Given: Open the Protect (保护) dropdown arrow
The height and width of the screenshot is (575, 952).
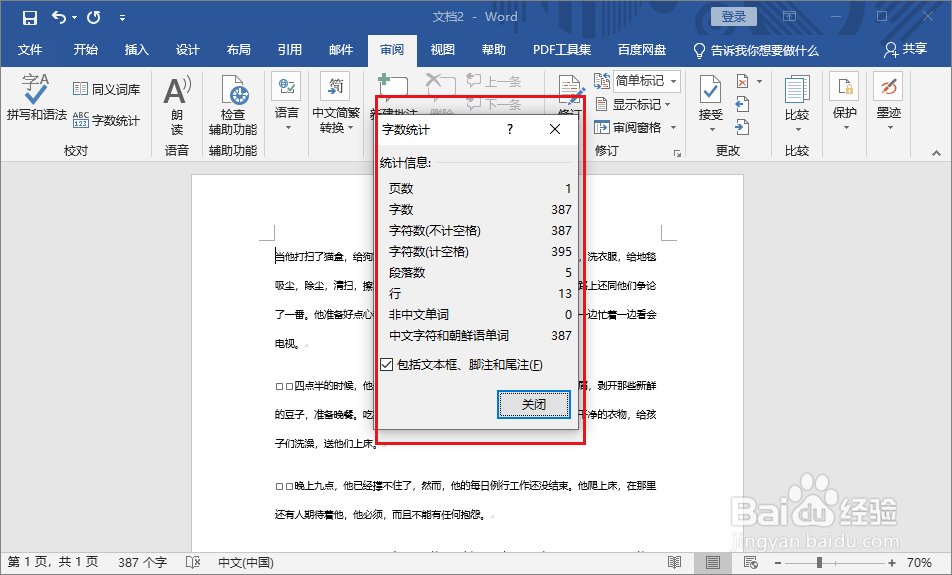Looking at the screenshot, I should 845,128.
